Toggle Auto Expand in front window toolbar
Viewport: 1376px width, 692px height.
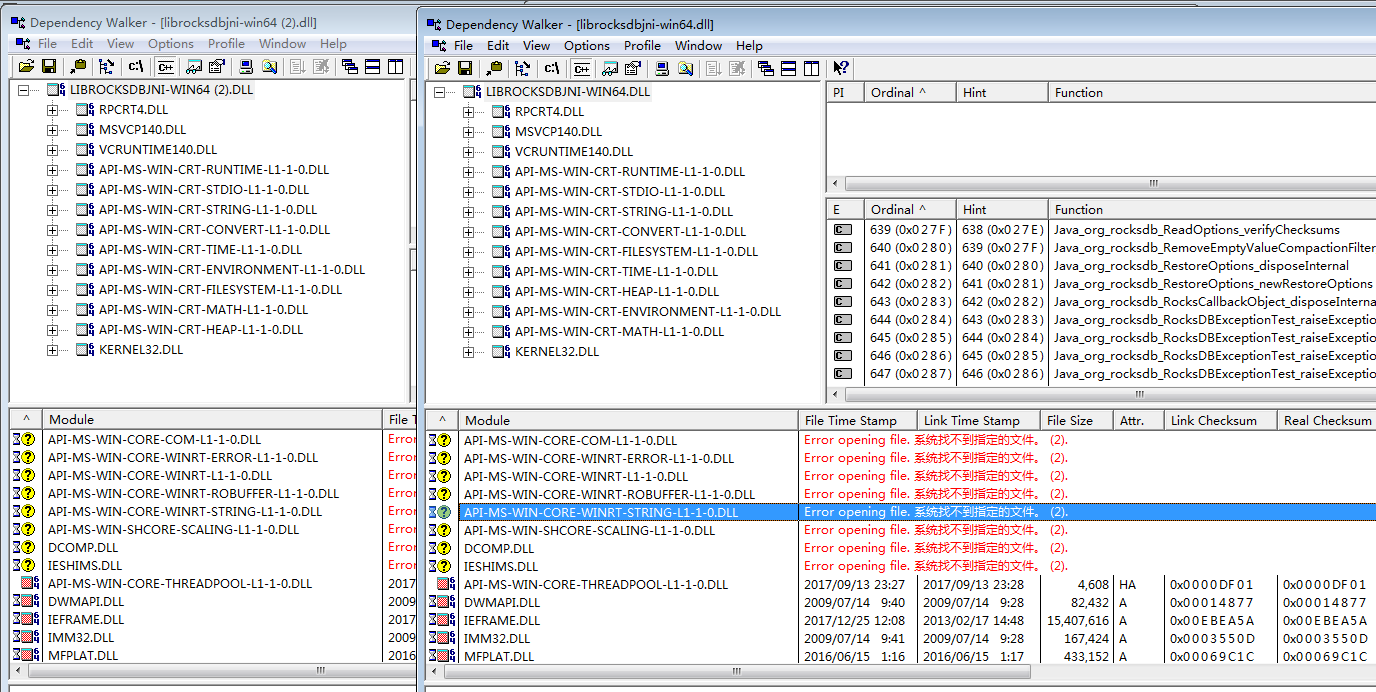point(523,68)
